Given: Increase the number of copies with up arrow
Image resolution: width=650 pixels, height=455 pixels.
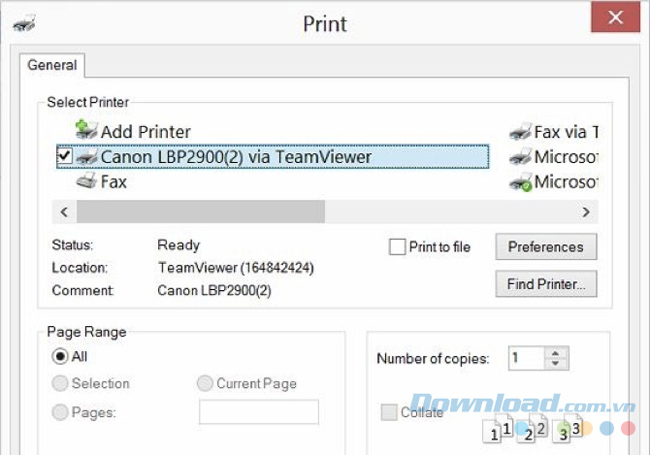Looking at the screenshot, I should tap(555, 353).
